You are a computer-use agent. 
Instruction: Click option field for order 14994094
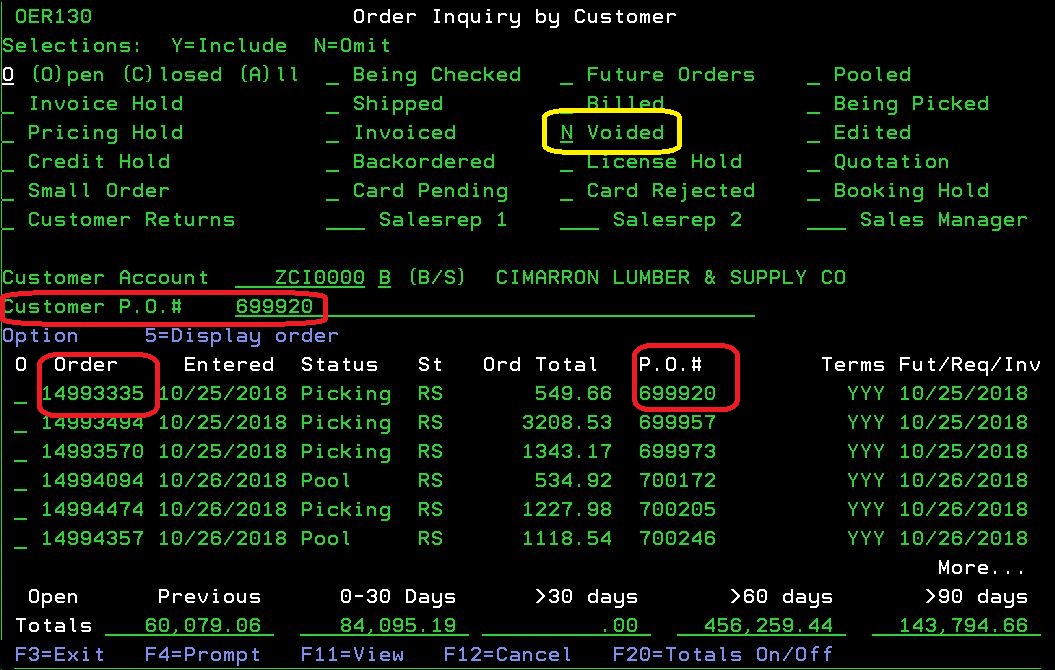(x=20, y=481)
